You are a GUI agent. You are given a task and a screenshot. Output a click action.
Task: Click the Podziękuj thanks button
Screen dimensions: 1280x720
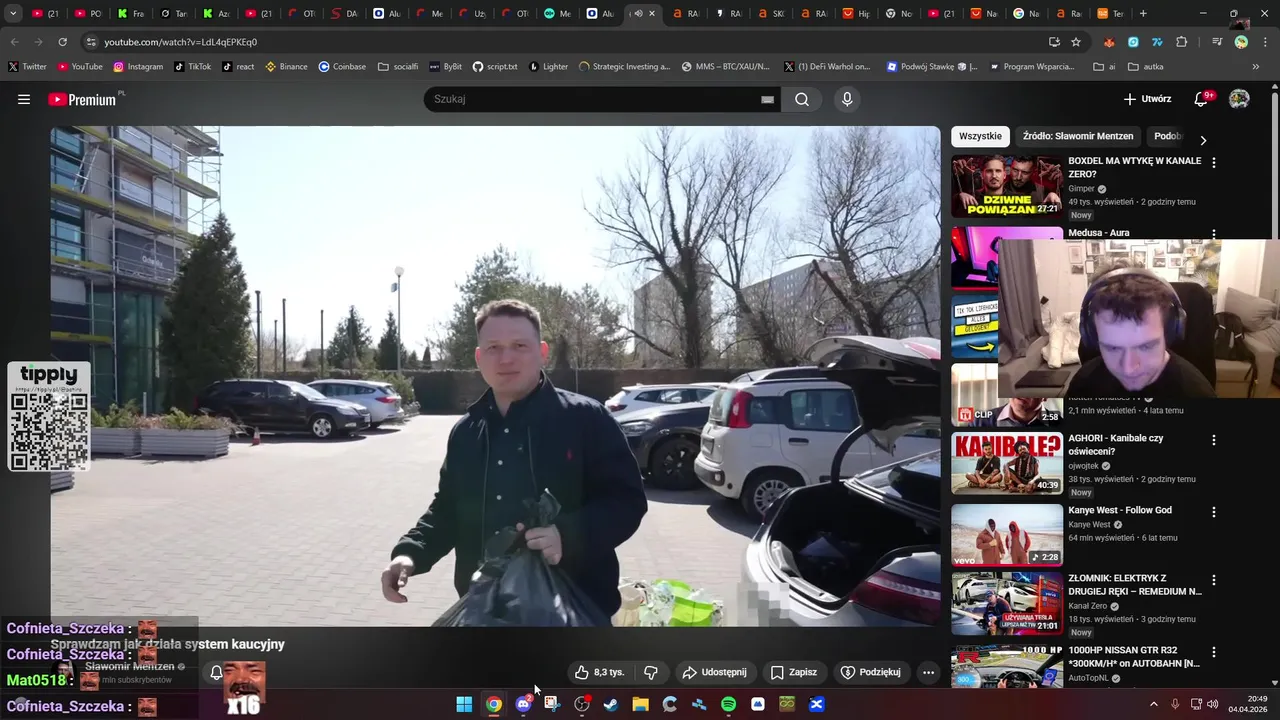tap(871, 672)
